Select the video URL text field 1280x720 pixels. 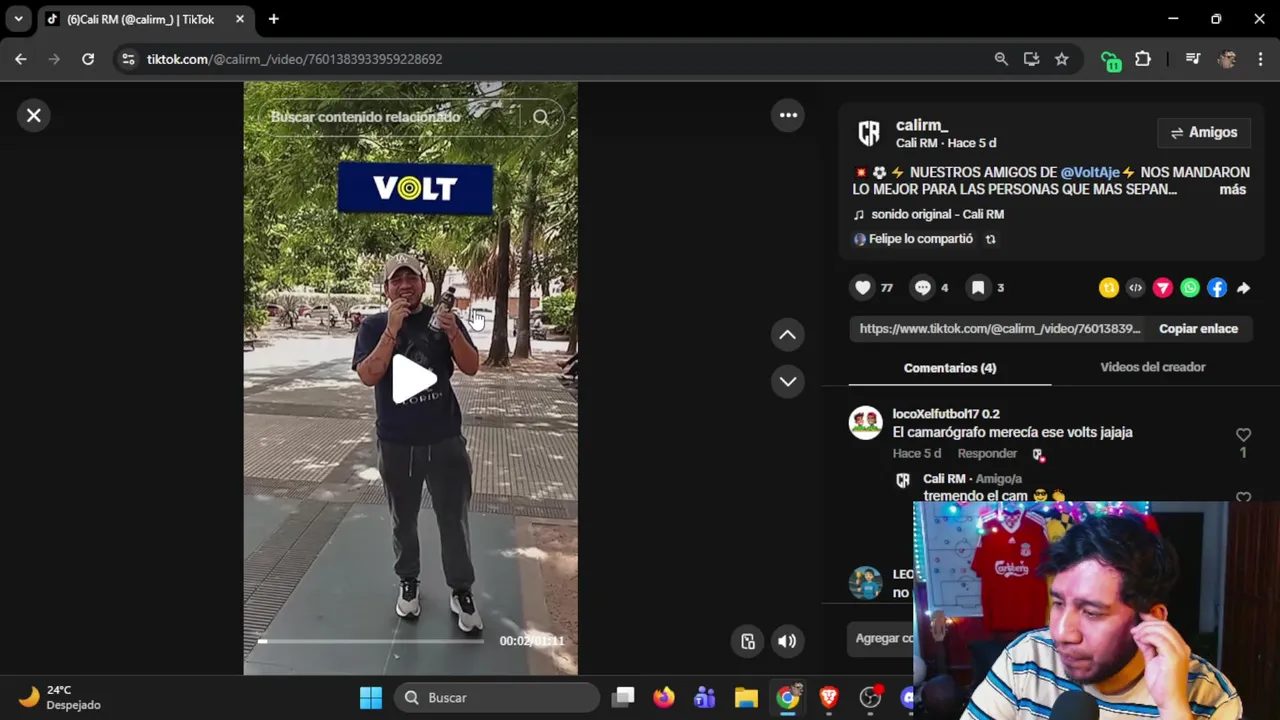coord(999,328)
